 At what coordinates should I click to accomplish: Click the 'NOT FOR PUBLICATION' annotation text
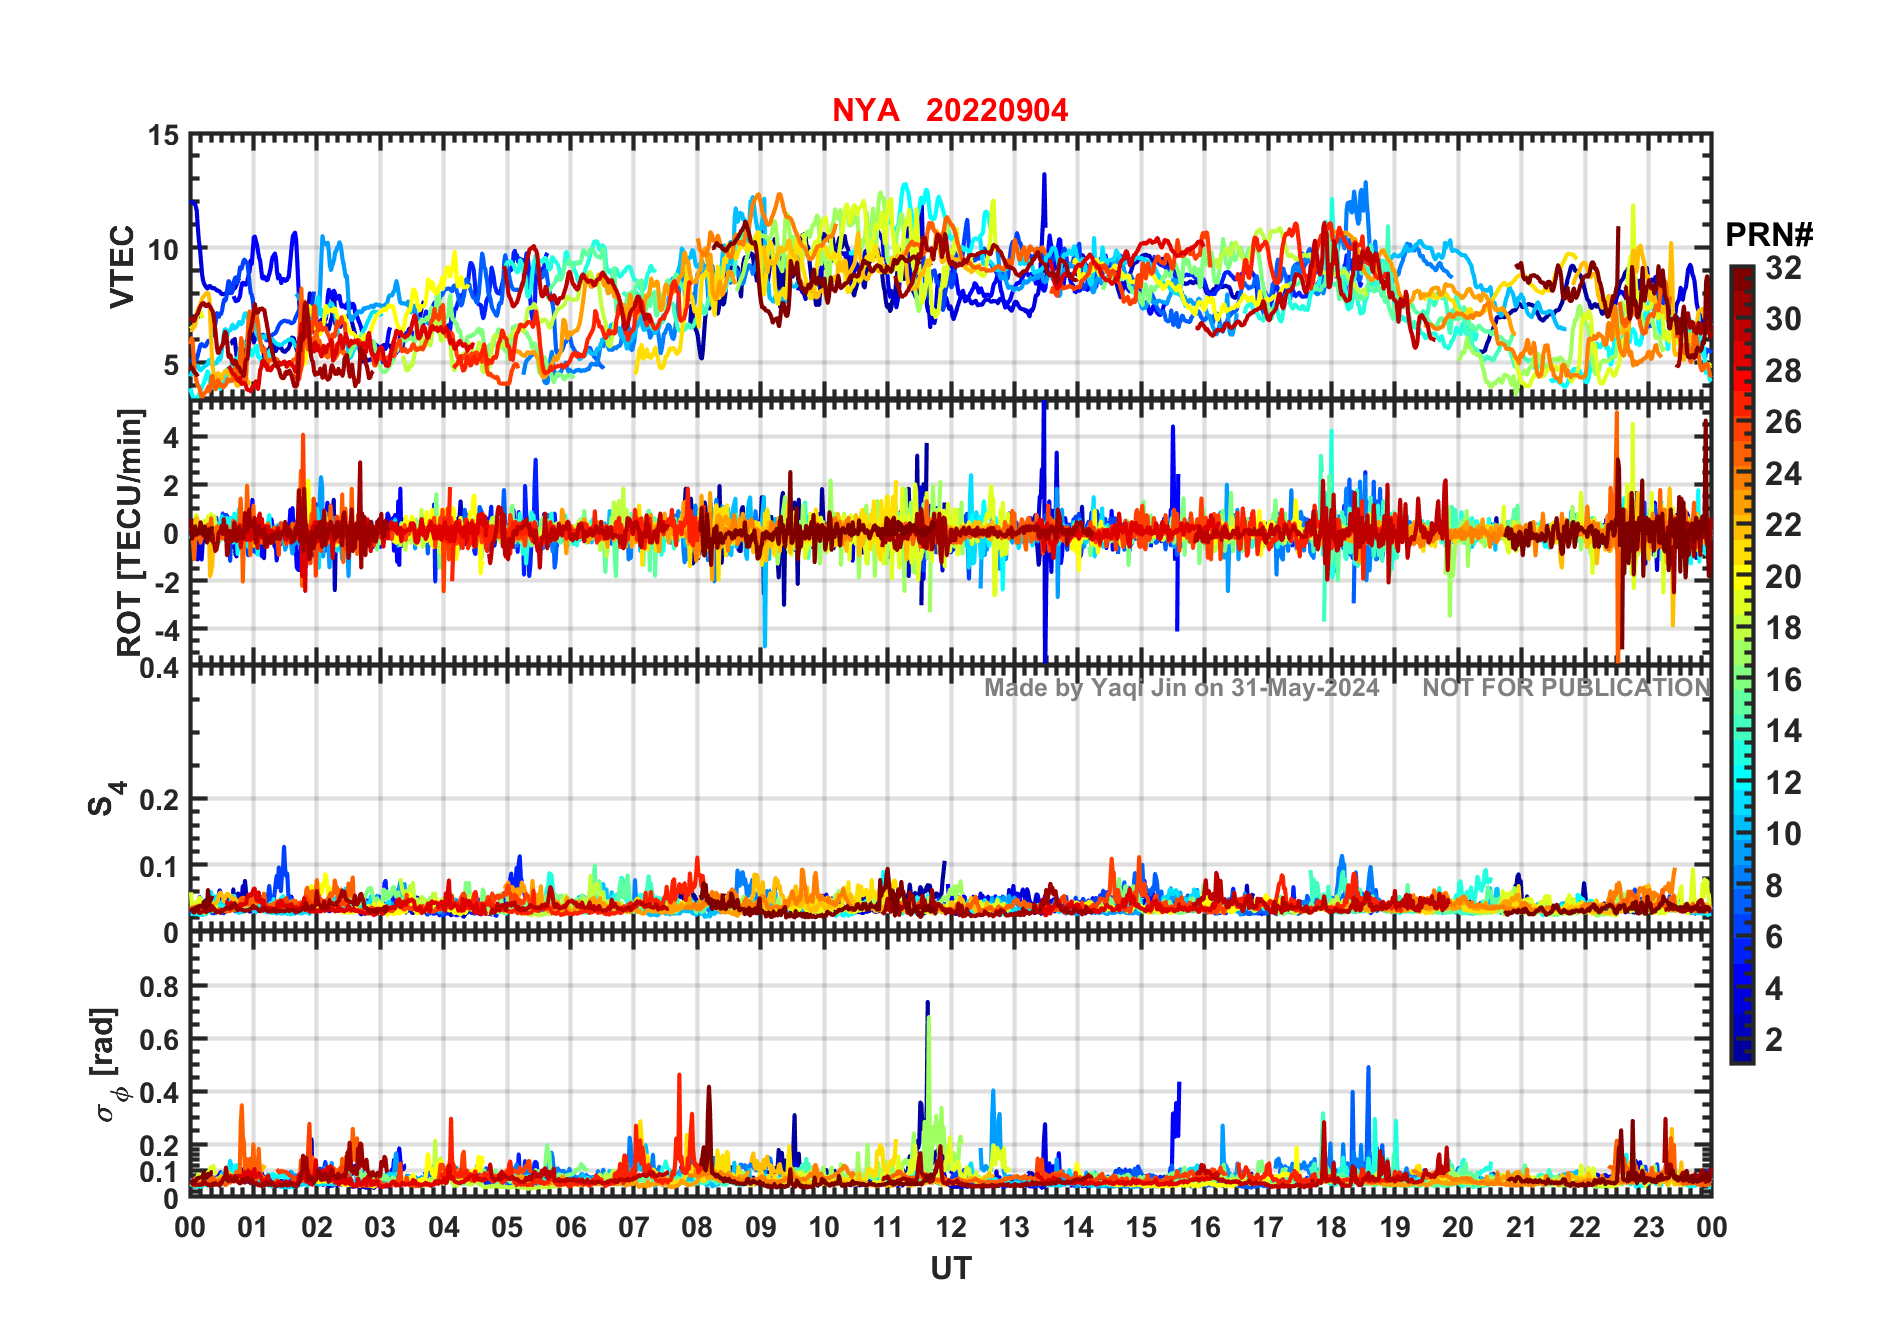click(x=1567, y=687)
